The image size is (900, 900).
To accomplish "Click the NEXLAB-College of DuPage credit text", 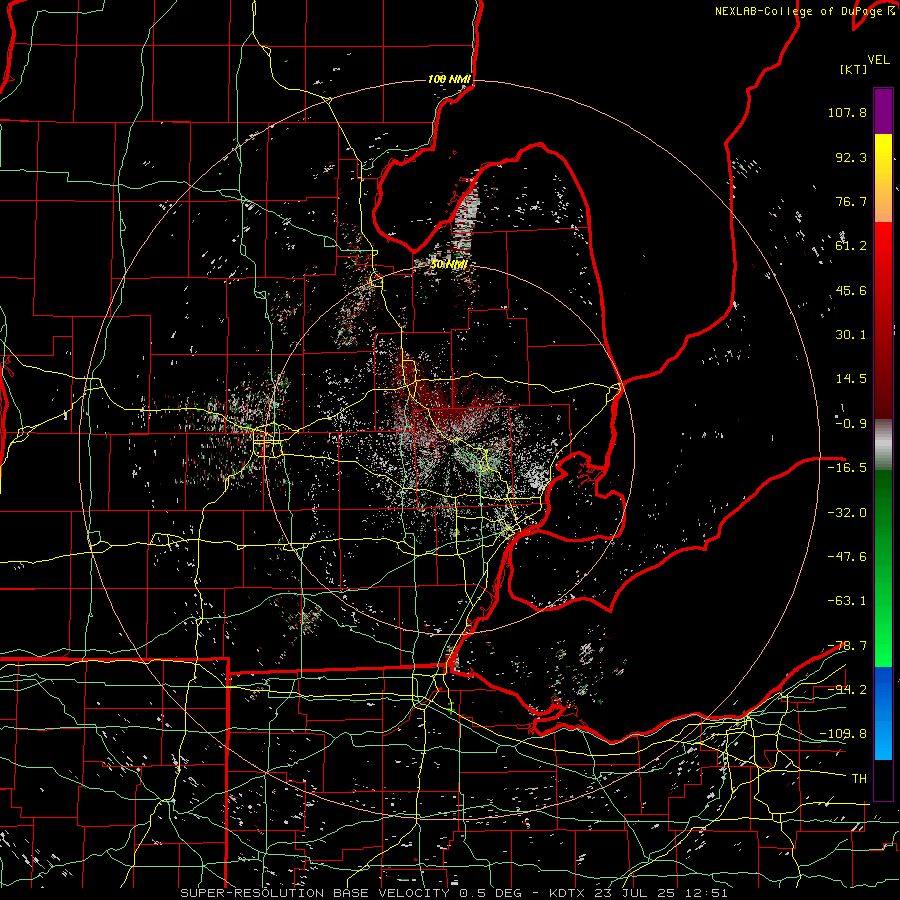I will coord(799,11).
